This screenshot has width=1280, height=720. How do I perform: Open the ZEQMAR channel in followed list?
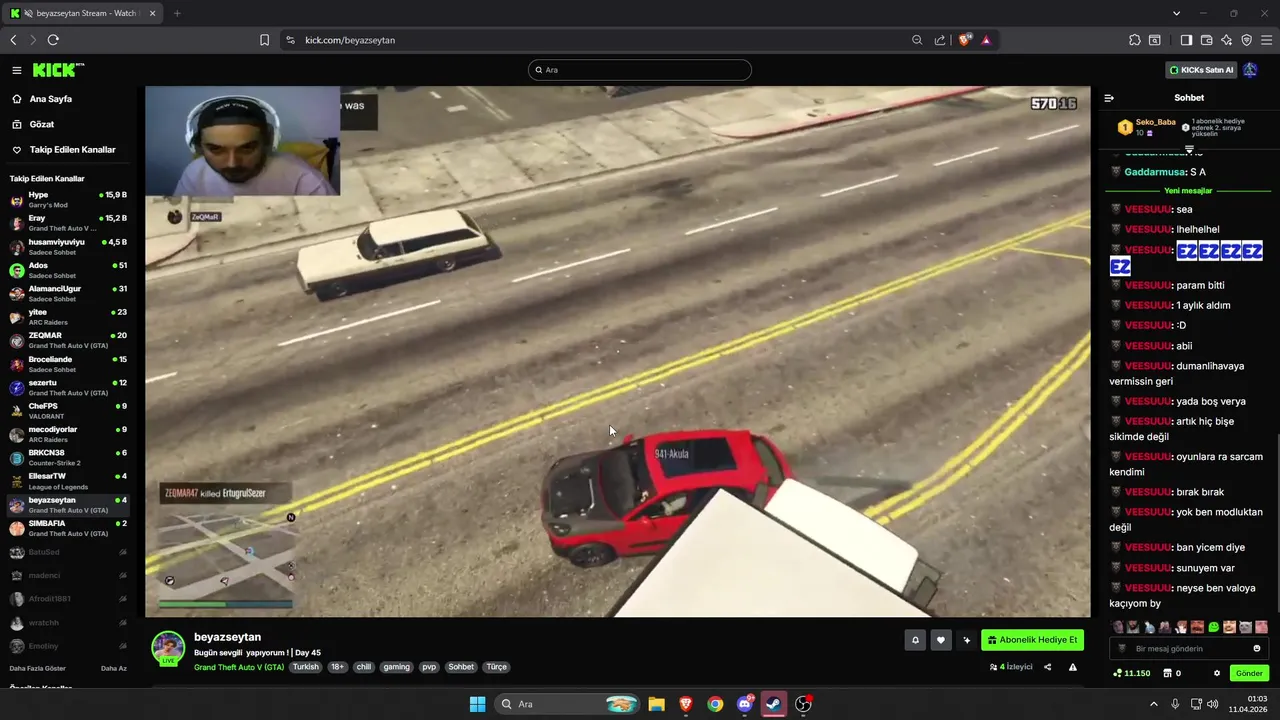pyautogui.click(x=68, y=340)
